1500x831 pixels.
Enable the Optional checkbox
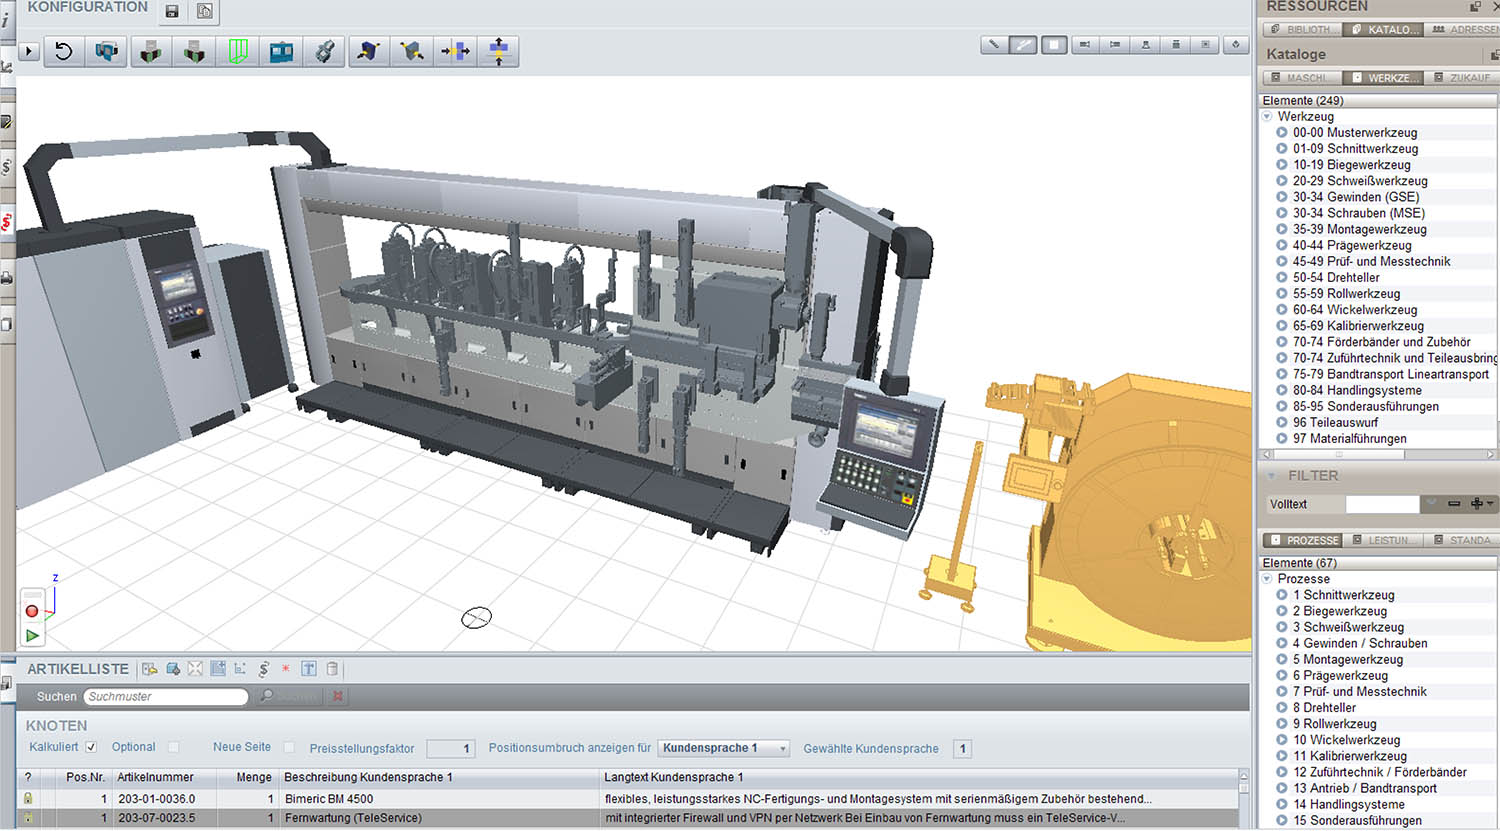click(174, 747)
